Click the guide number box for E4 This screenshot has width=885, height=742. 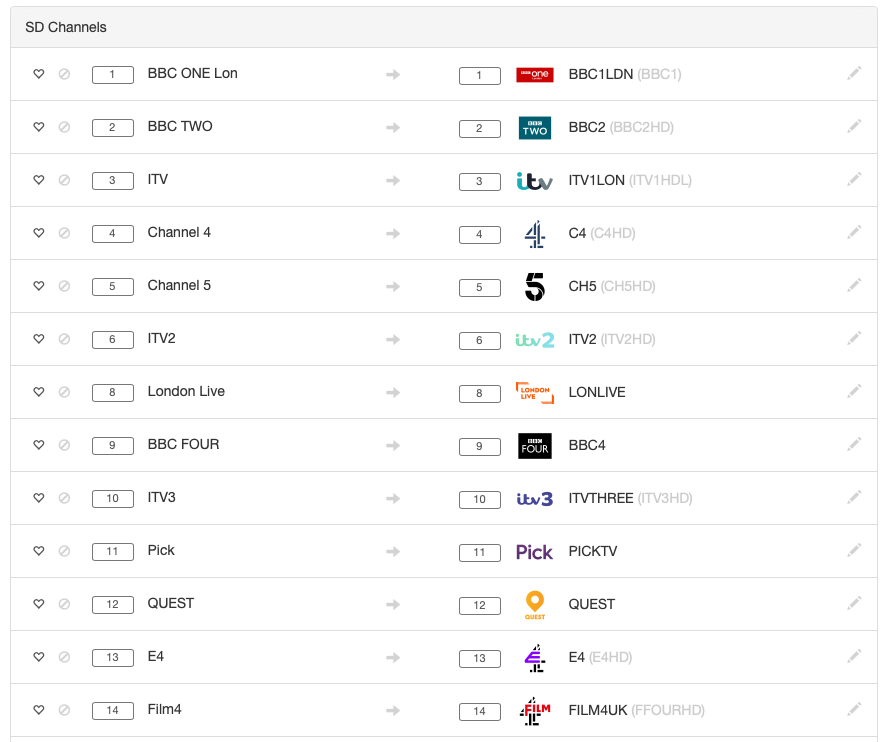(x=479, y=658)
